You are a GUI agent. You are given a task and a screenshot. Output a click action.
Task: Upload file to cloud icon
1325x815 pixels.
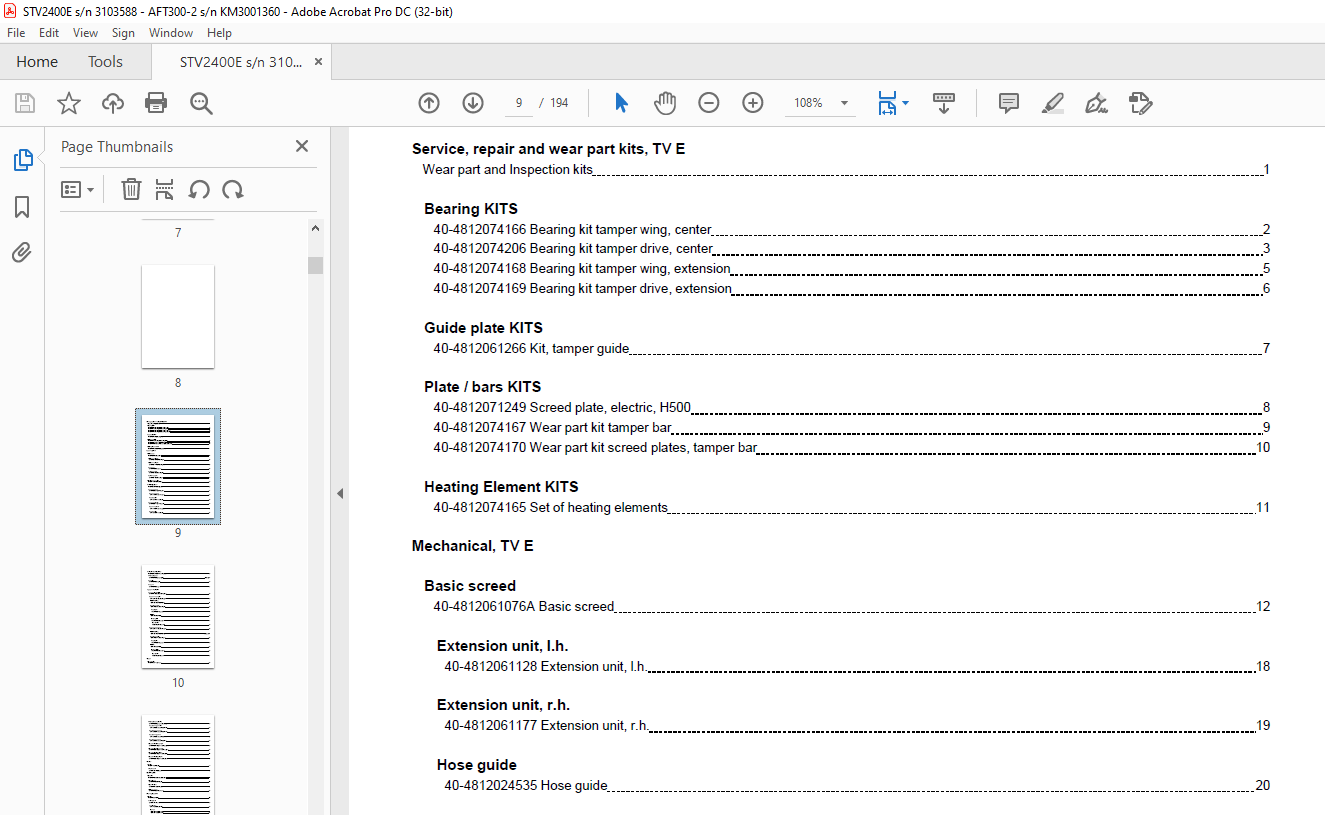pos(113,103)
